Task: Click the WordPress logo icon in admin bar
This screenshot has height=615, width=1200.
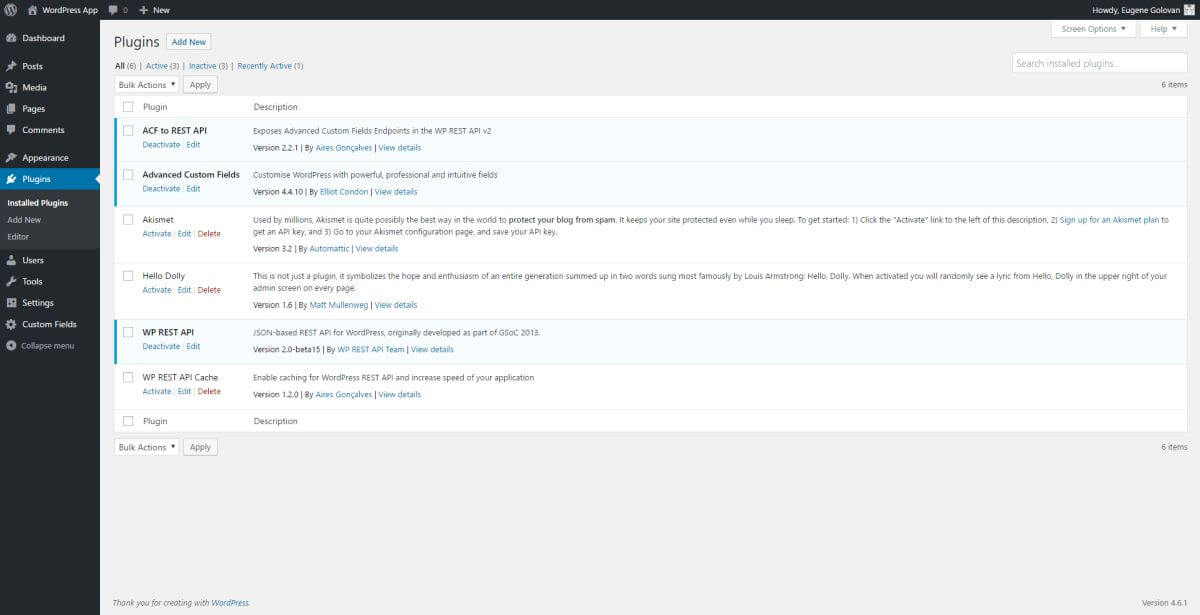Action: pyautogui.click(x=10, y=9)
